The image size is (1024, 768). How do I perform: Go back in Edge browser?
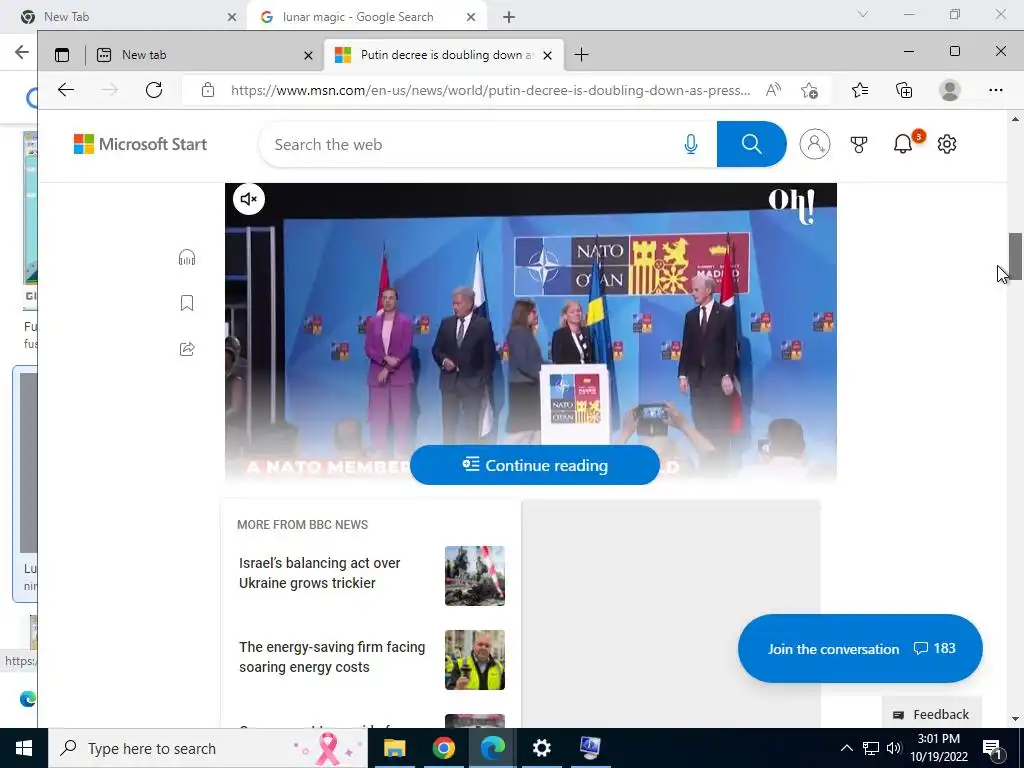click(66, 90)
